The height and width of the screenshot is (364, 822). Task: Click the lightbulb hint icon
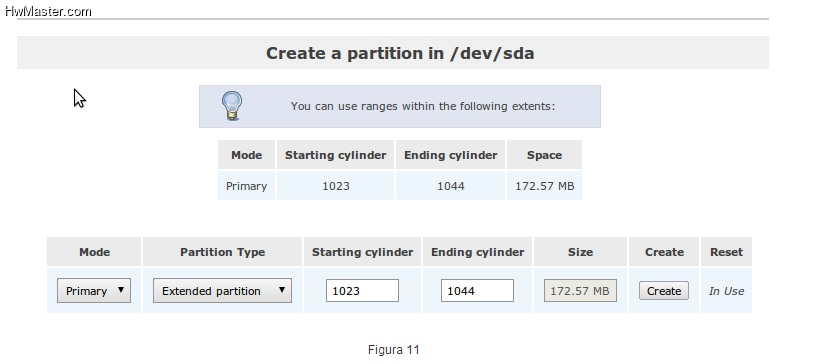pyautogui.click(x=232, y=106)
